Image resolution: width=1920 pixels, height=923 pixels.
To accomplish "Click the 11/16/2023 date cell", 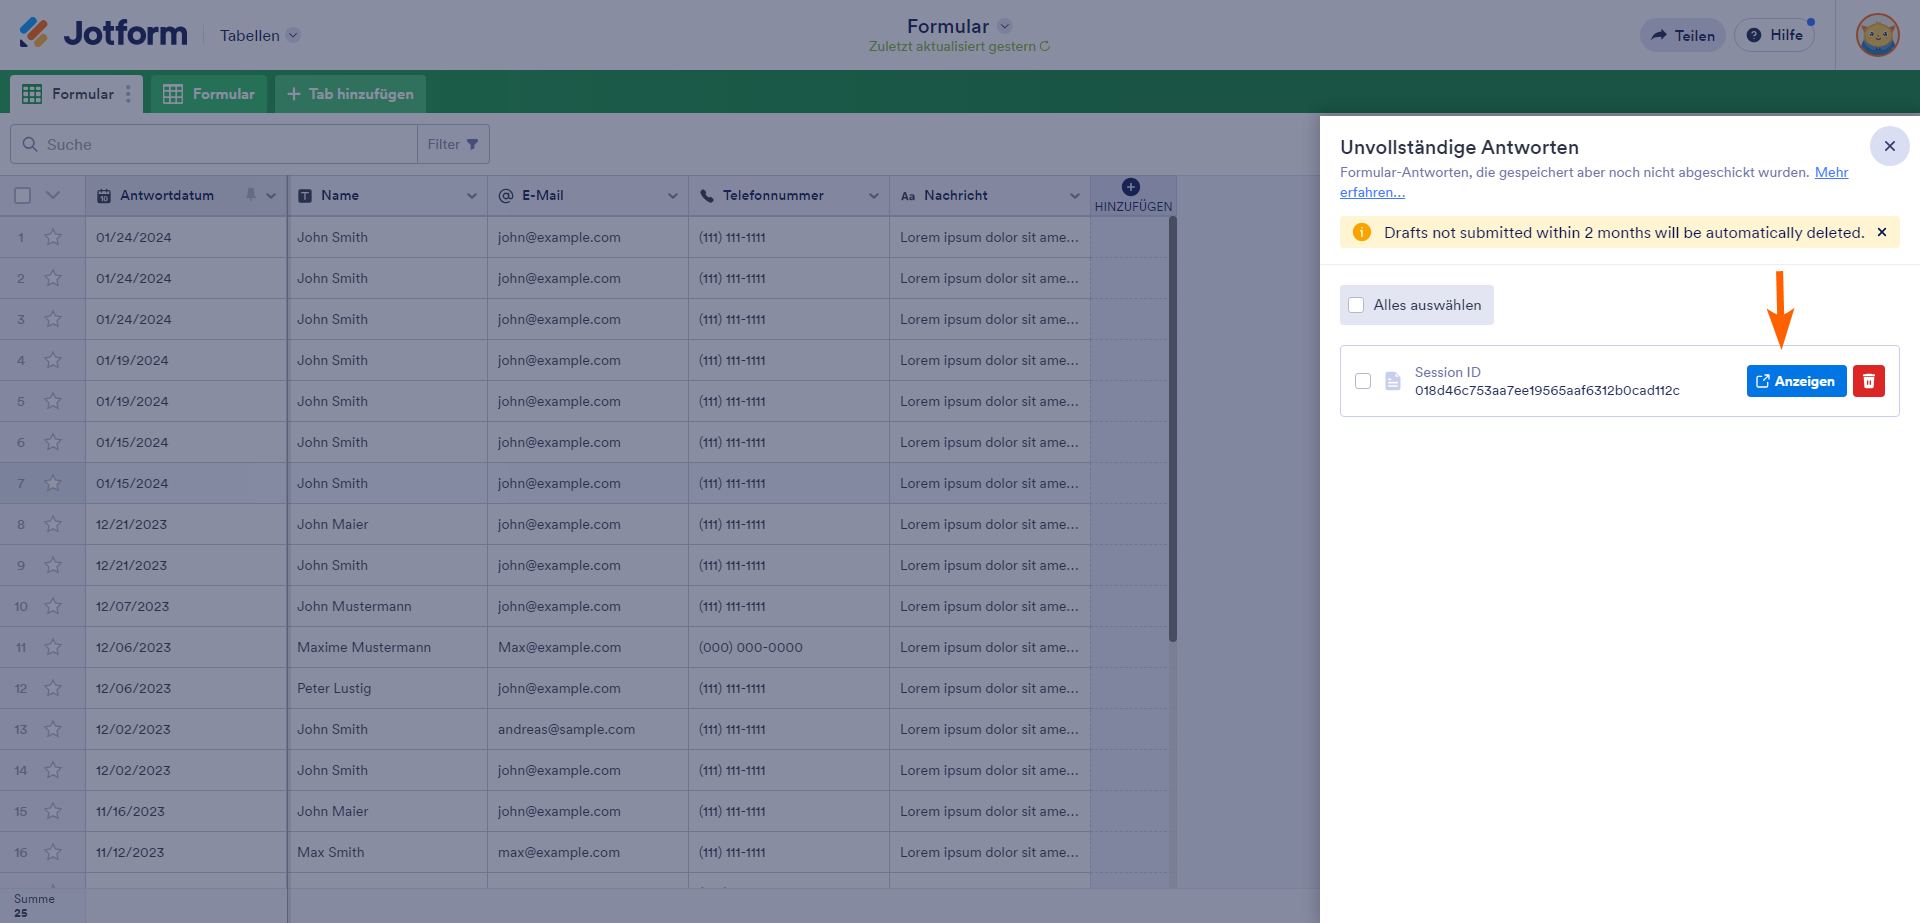I will coord(186,811).
